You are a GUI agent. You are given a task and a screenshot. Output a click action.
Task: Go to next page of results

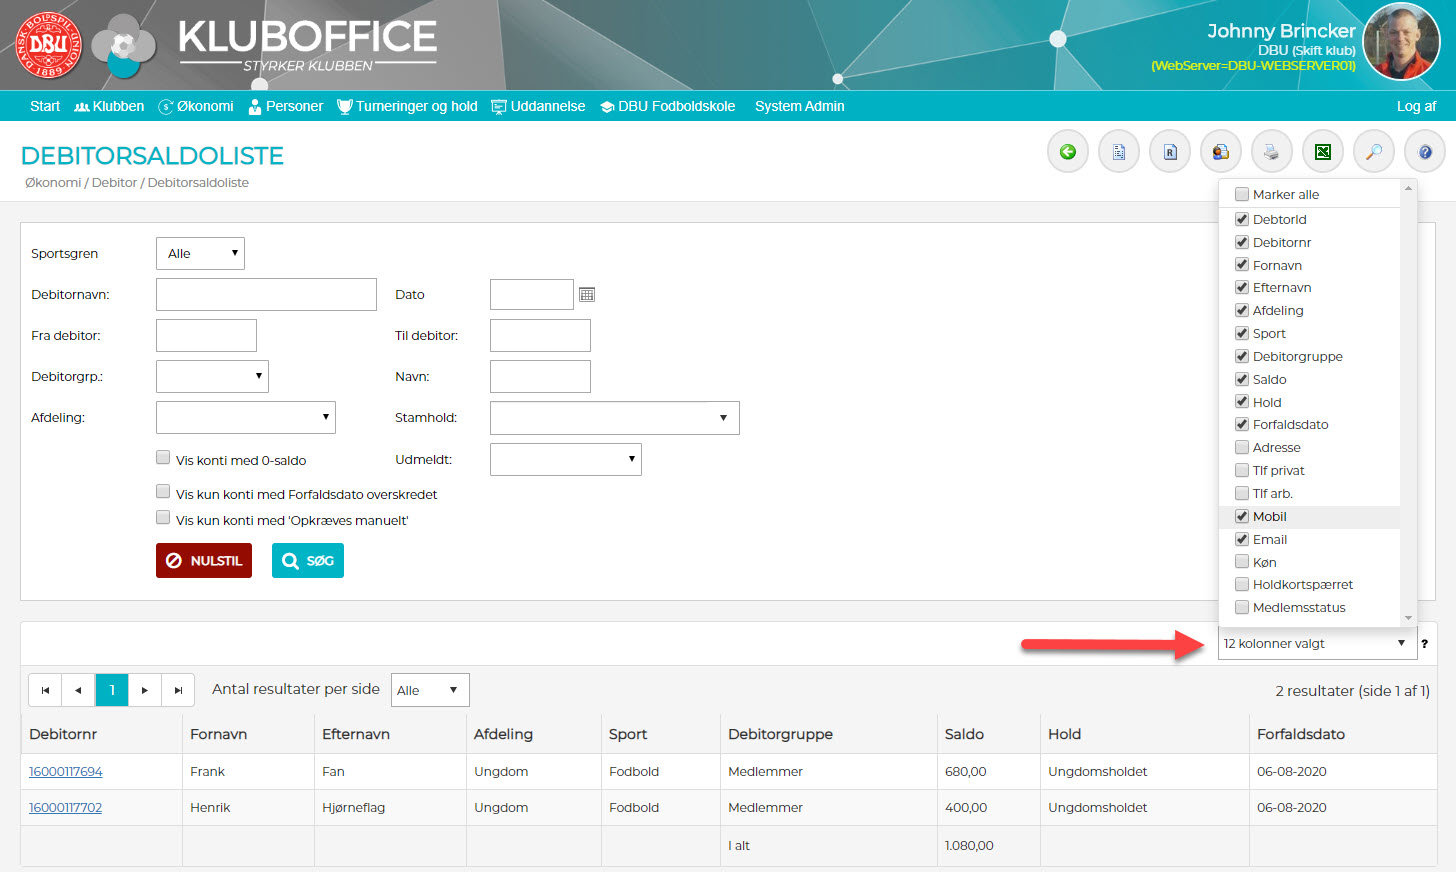(145, 690)
